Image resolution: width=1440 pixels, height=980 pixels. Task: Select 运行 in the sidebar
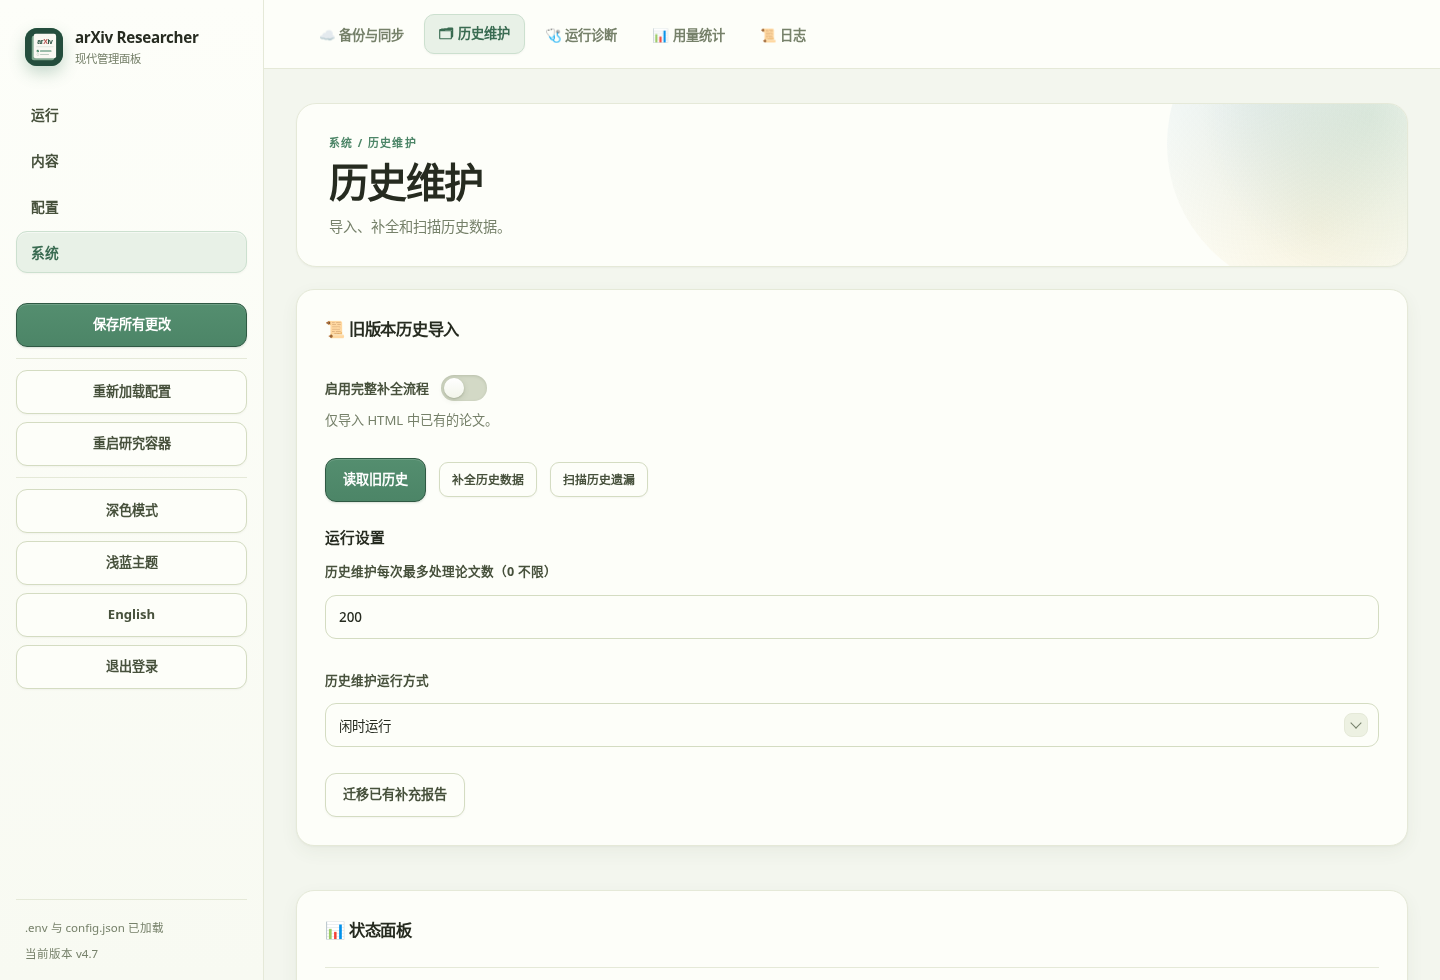click(131, 115)
